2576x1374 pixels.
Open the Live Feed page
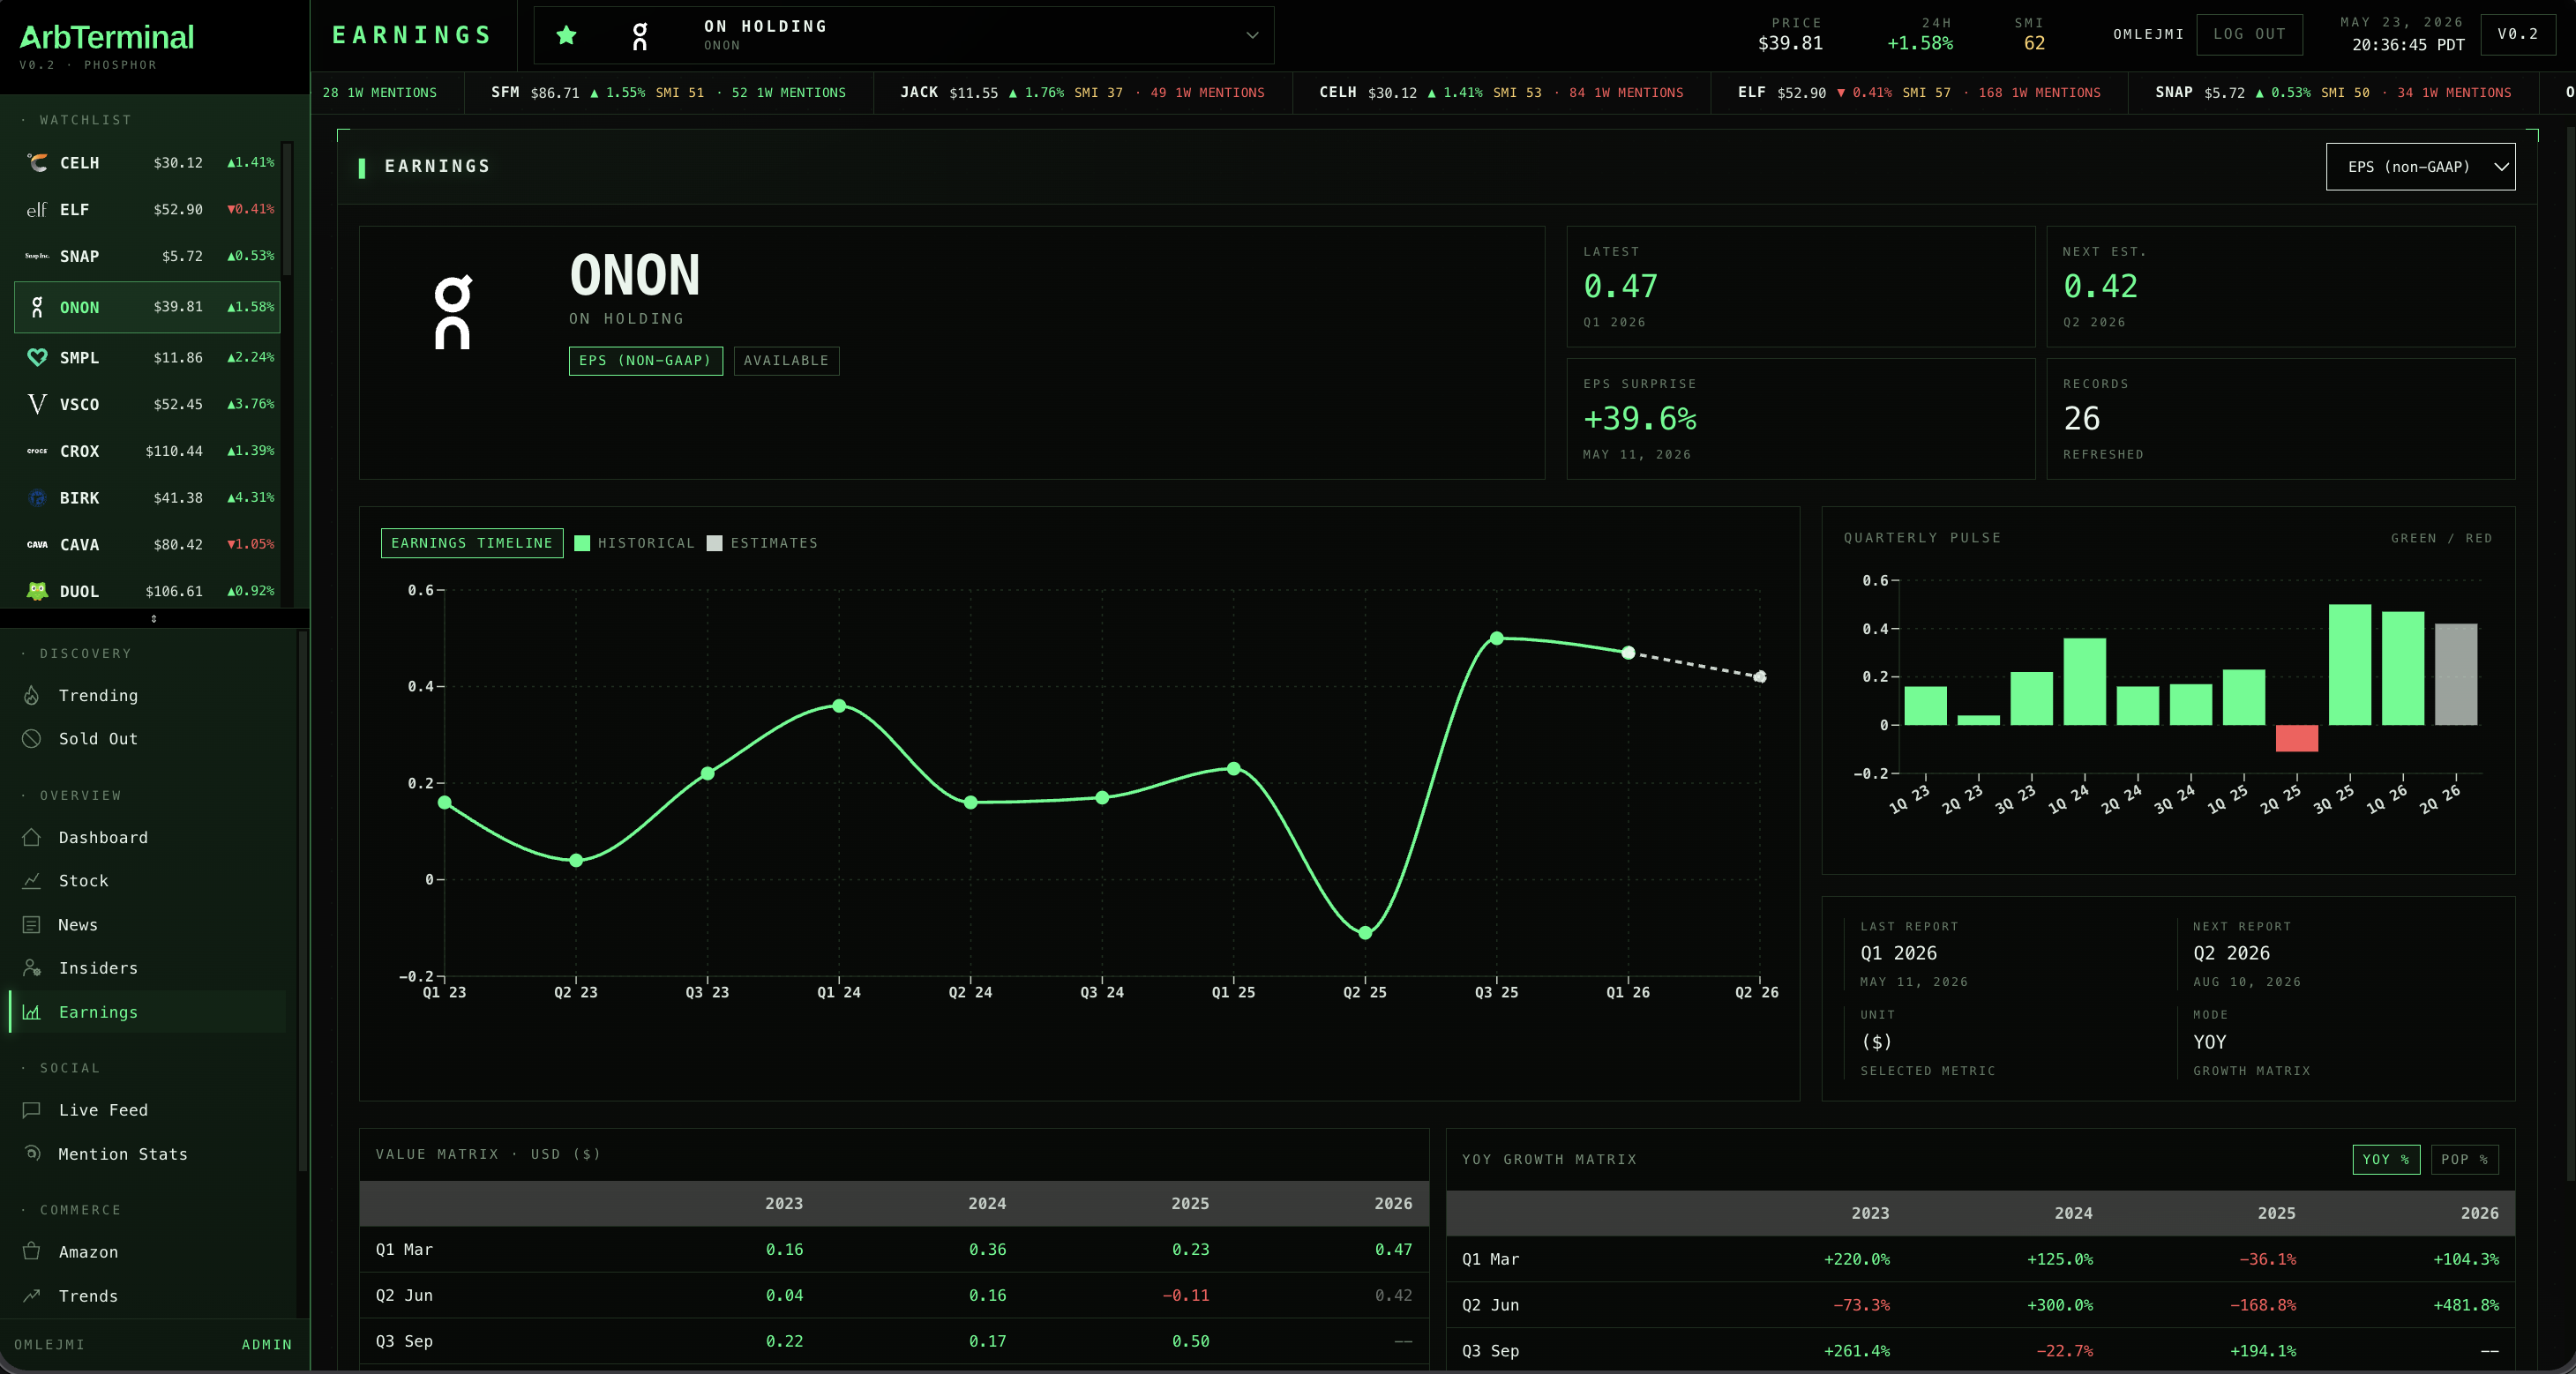[x=103, y=1109]
